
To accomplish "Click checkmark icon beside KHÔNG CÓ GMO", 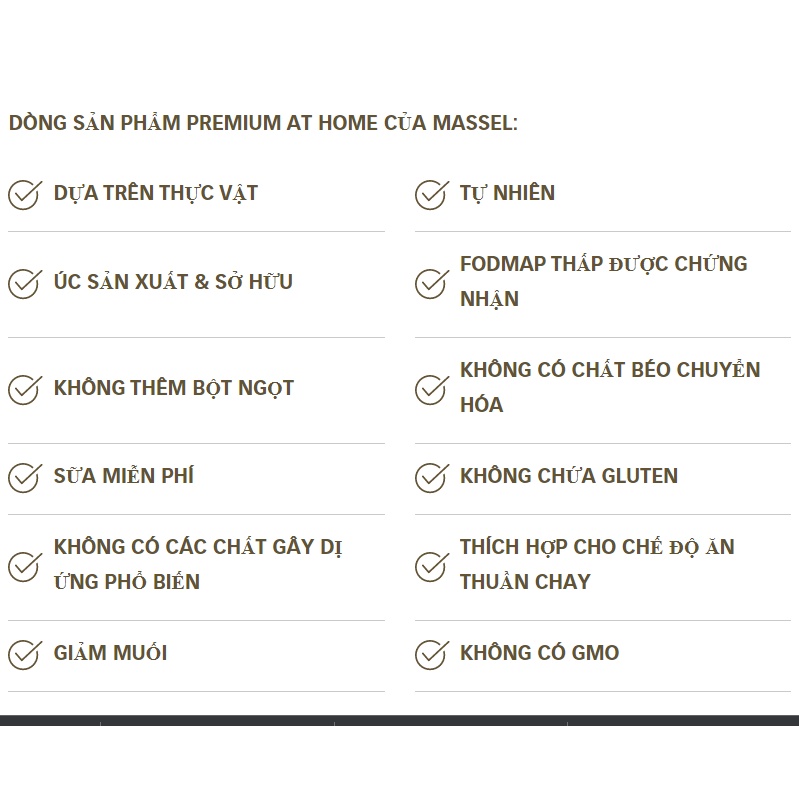I will click(x=430, y=654).
